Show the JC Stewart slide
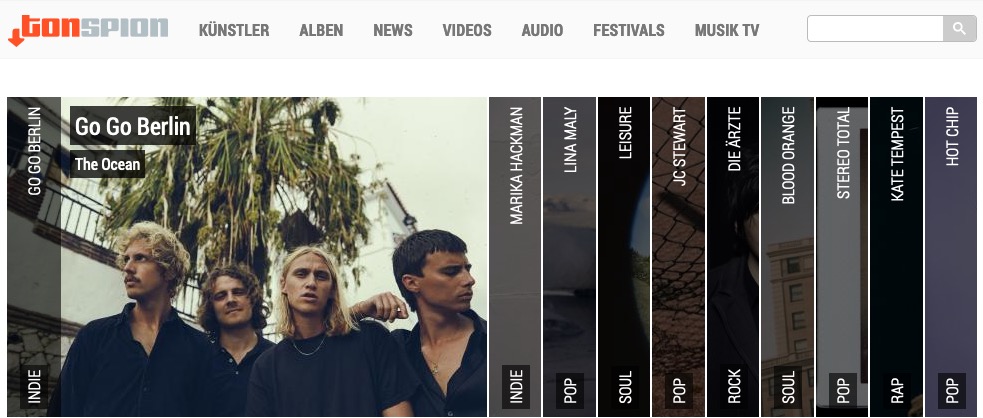The image size is (983, 418). pos(678,257)
